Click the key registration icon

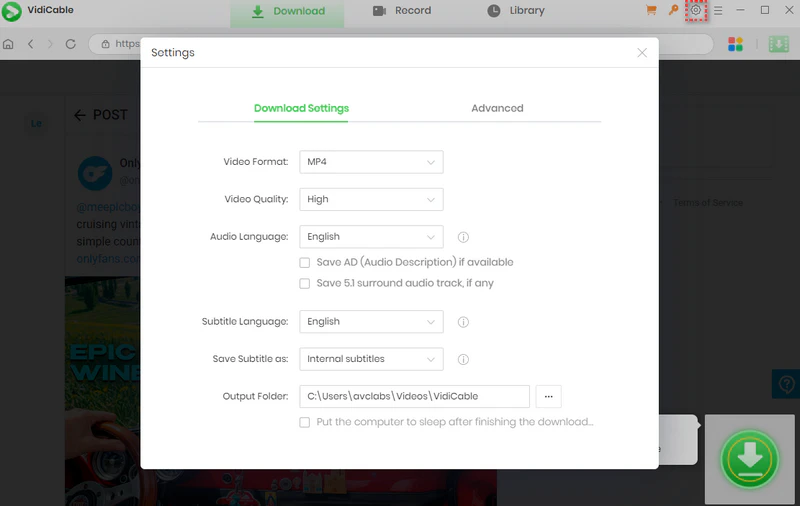(673, 10)
